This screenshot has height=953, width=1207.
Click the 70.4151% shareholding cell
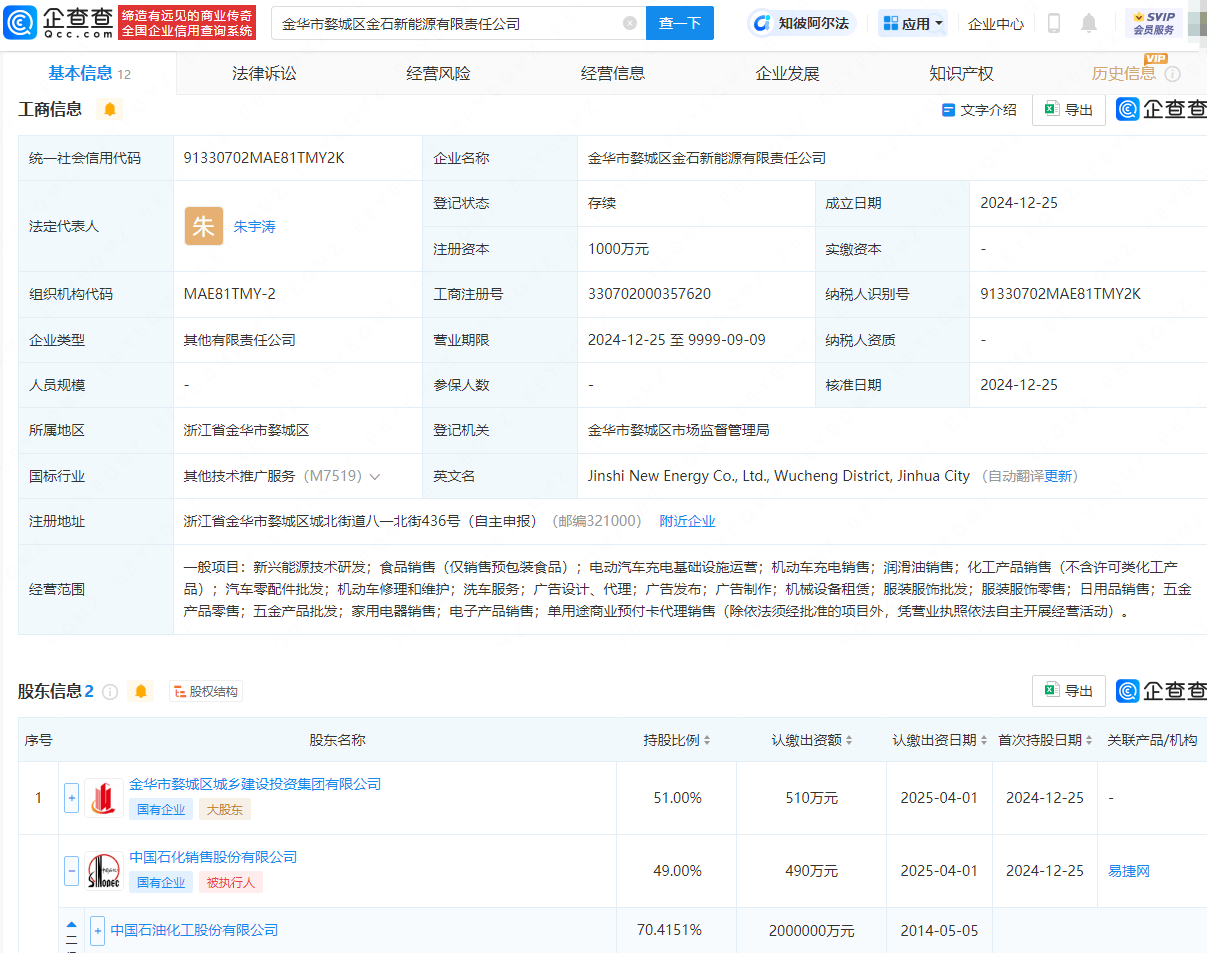[669, 930]
